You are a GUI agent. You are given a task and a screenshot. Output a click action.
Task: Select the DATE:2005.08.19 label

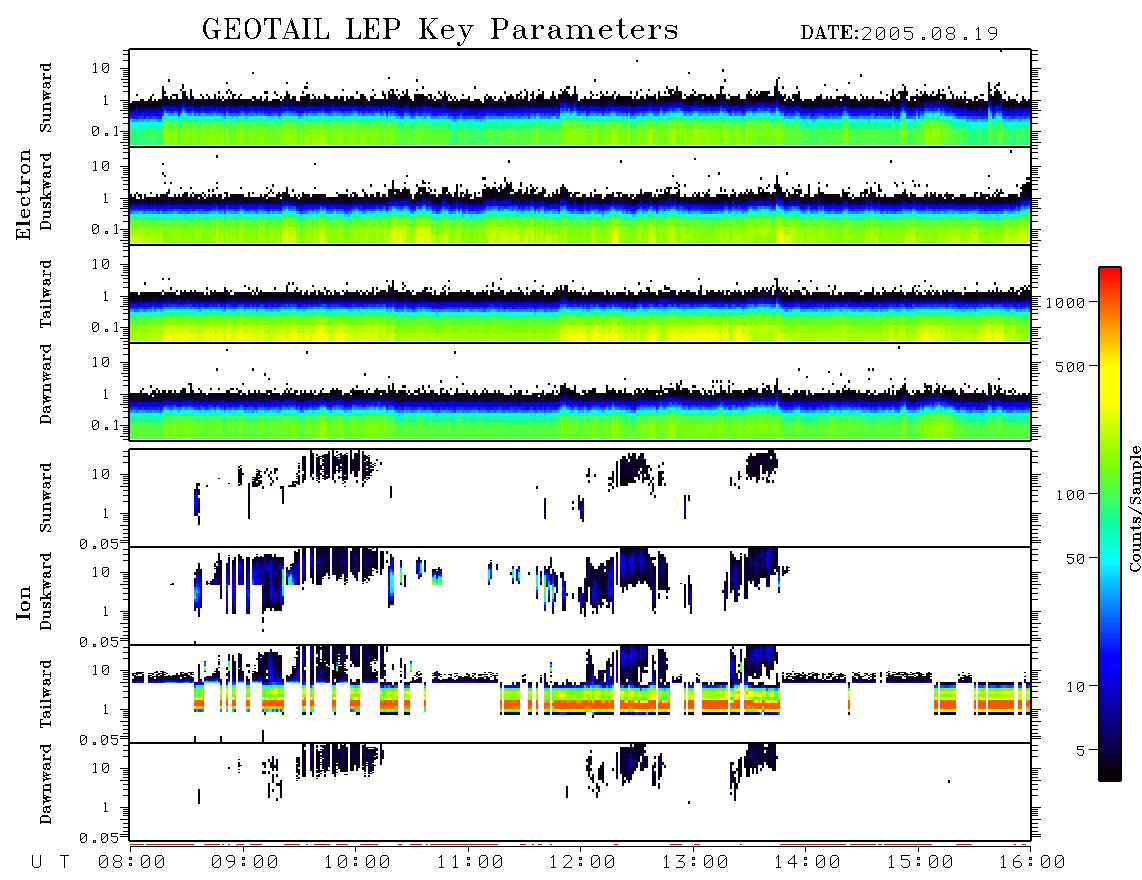pyautogui.click(x=899, y=34)
